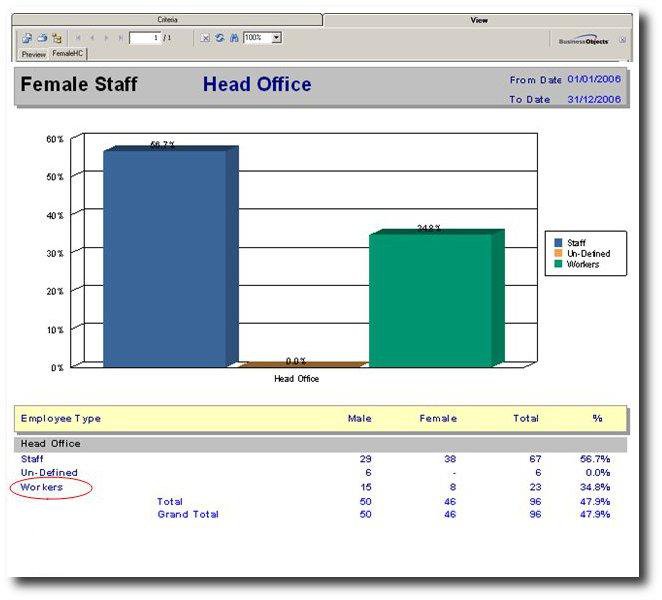Click the page number input field
The width and height of the screenshot is (662, 600).
(145, 38)
